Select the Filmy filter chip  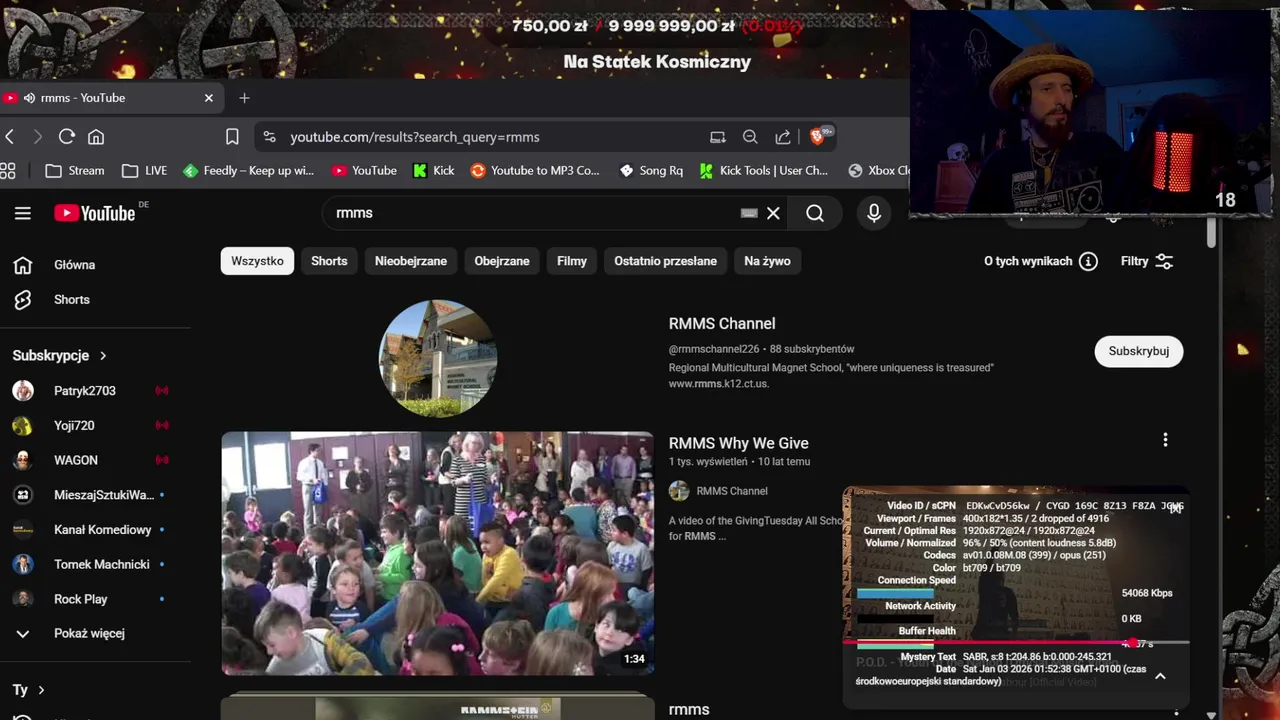(572, 261)
